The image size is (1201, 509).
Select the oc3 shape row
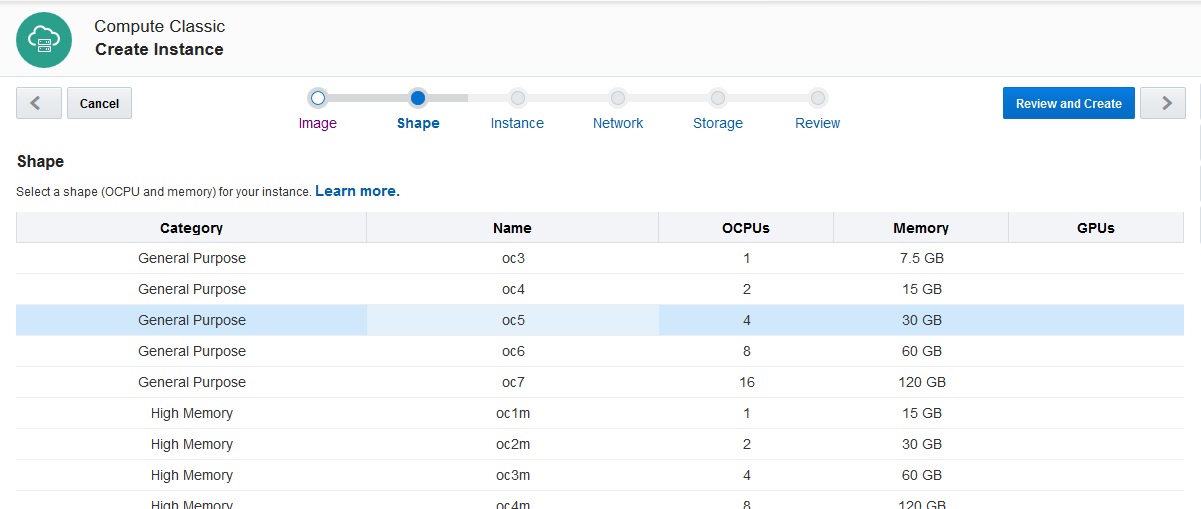pos(513,258)
